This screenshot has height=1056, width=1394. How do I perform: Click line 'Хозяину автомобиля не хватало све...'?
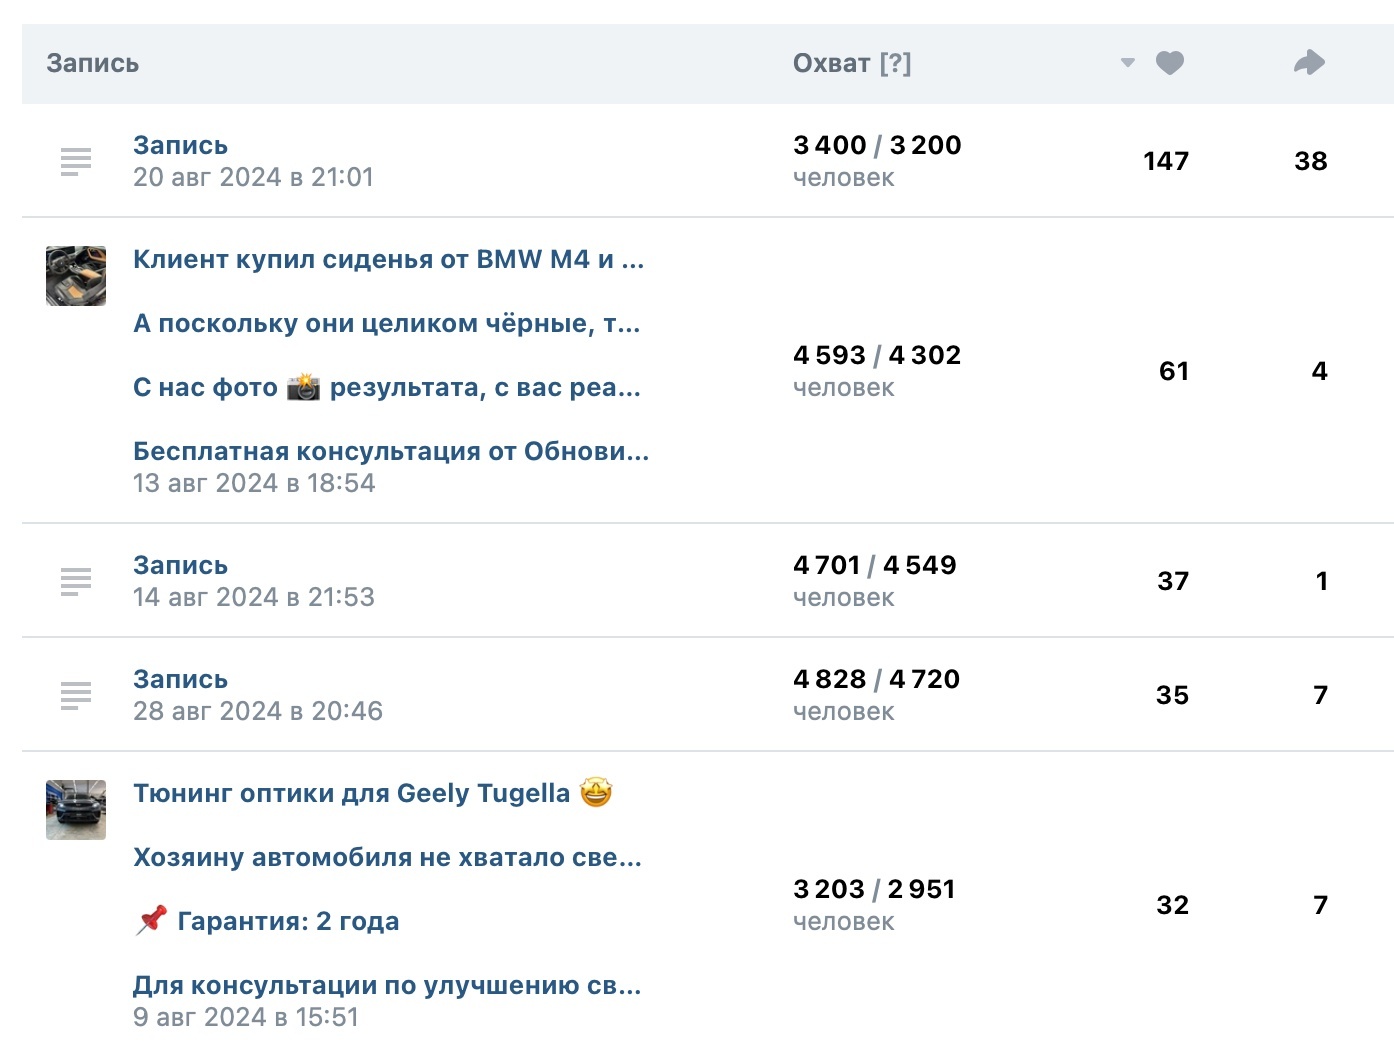click(x=388, y=857)
